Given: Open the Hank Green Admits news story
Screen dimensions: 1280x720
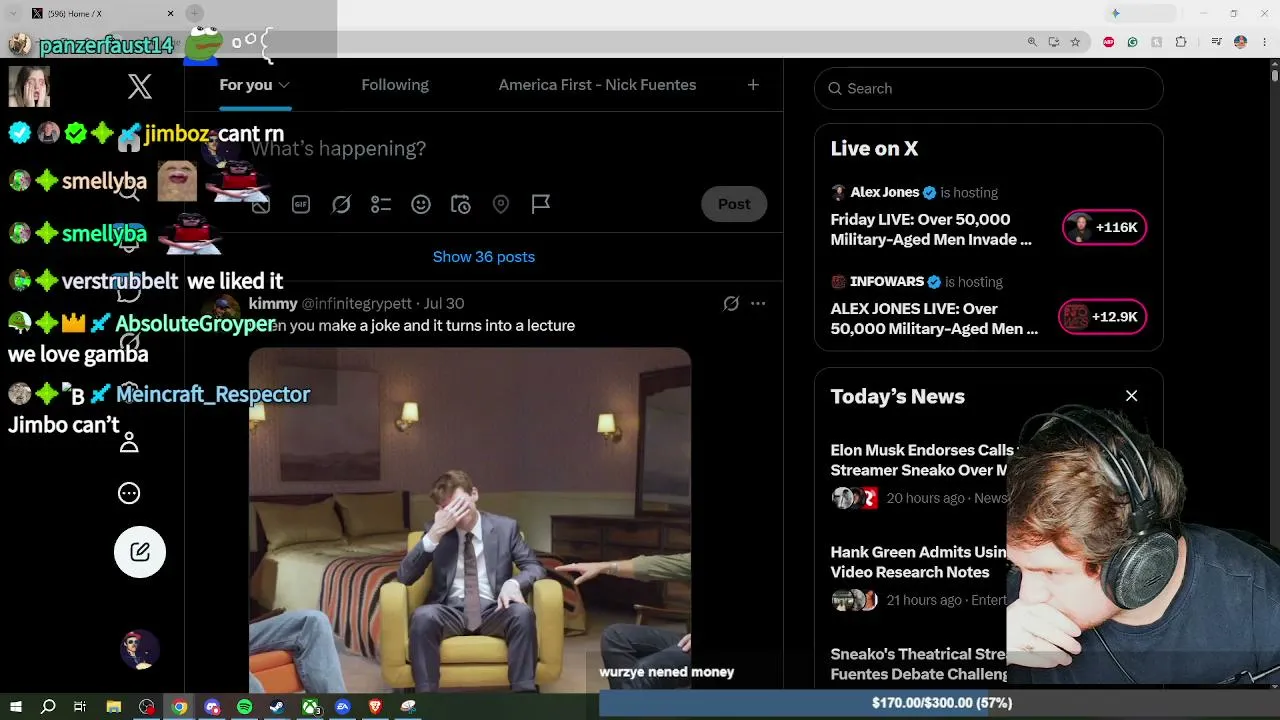Looking at the screenshot, I should point(919,562).
